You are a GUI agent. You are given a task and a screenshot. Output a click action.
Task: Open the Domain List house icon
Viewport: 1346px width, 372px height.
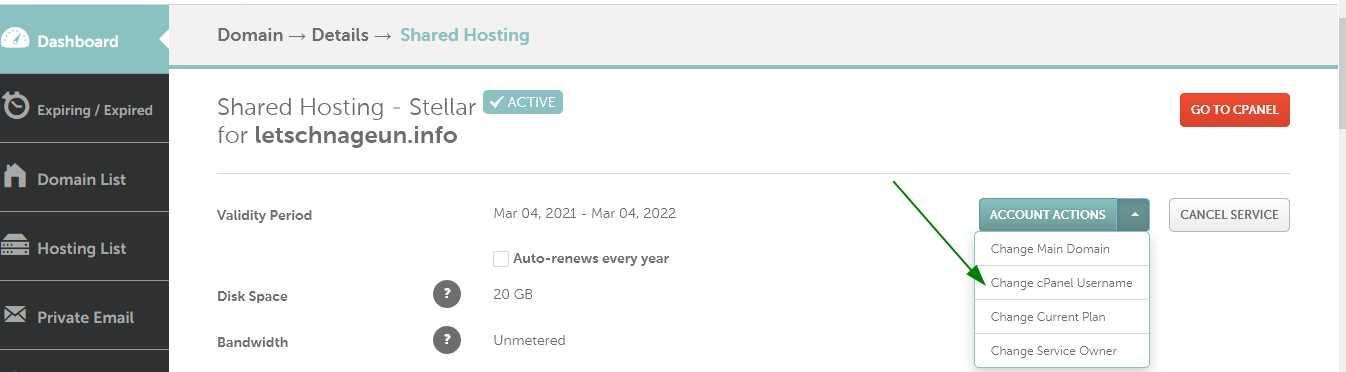pyautogui.click(x=15, y=177)
